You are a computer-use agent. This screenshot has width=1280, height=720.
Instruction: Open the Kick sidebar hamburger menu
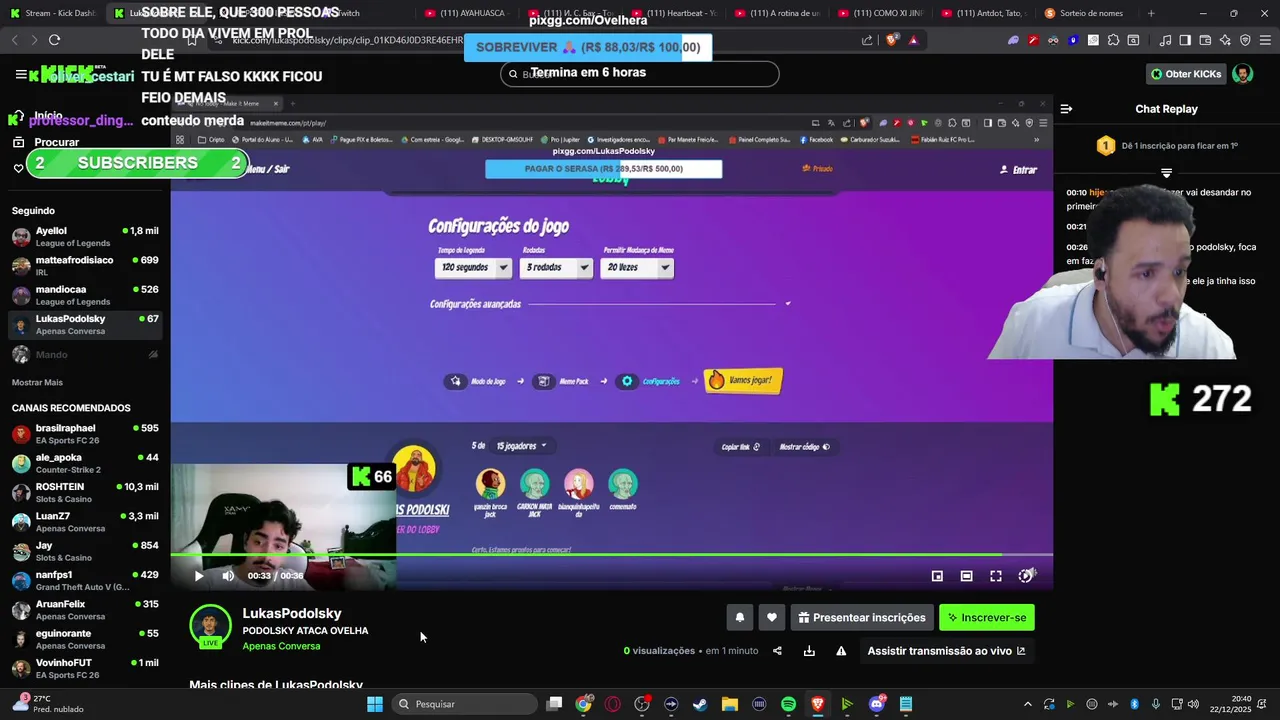coord(21,74)
